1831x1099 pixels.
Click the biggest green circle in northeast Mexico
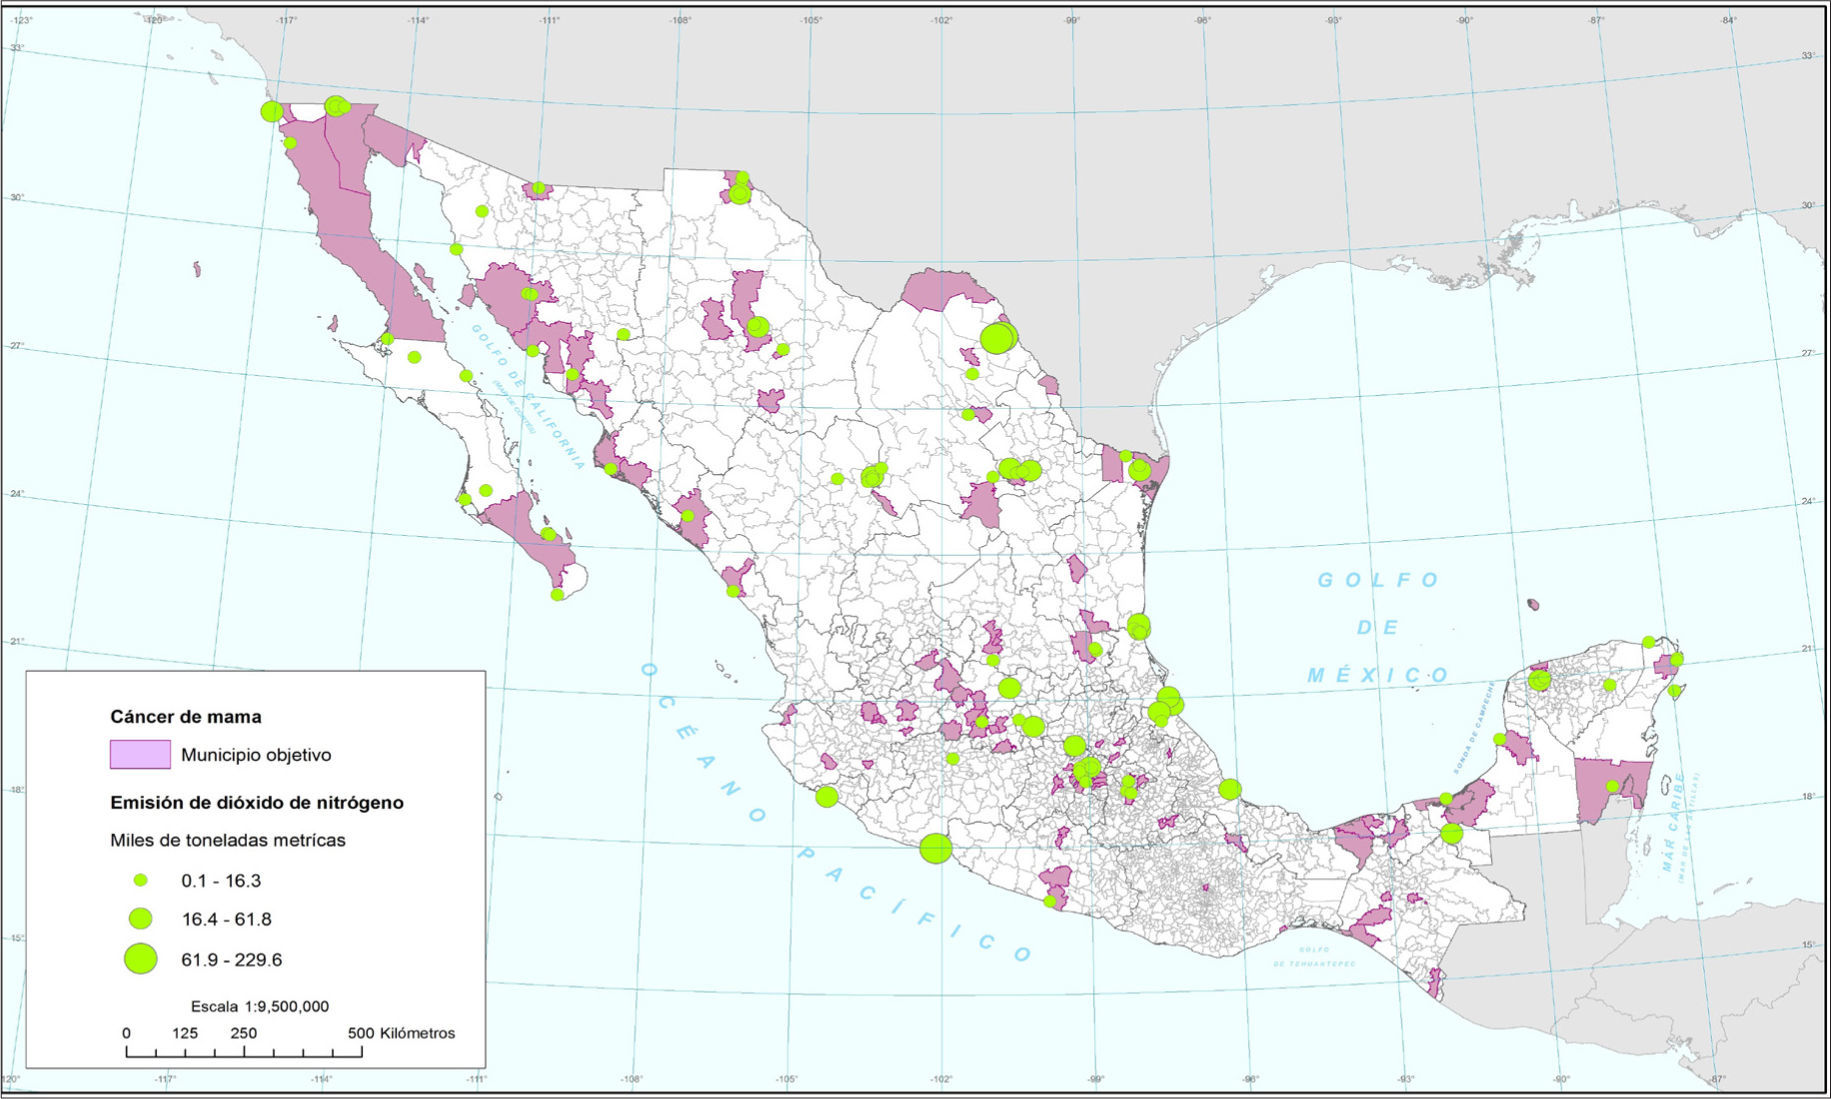[997, 338]
